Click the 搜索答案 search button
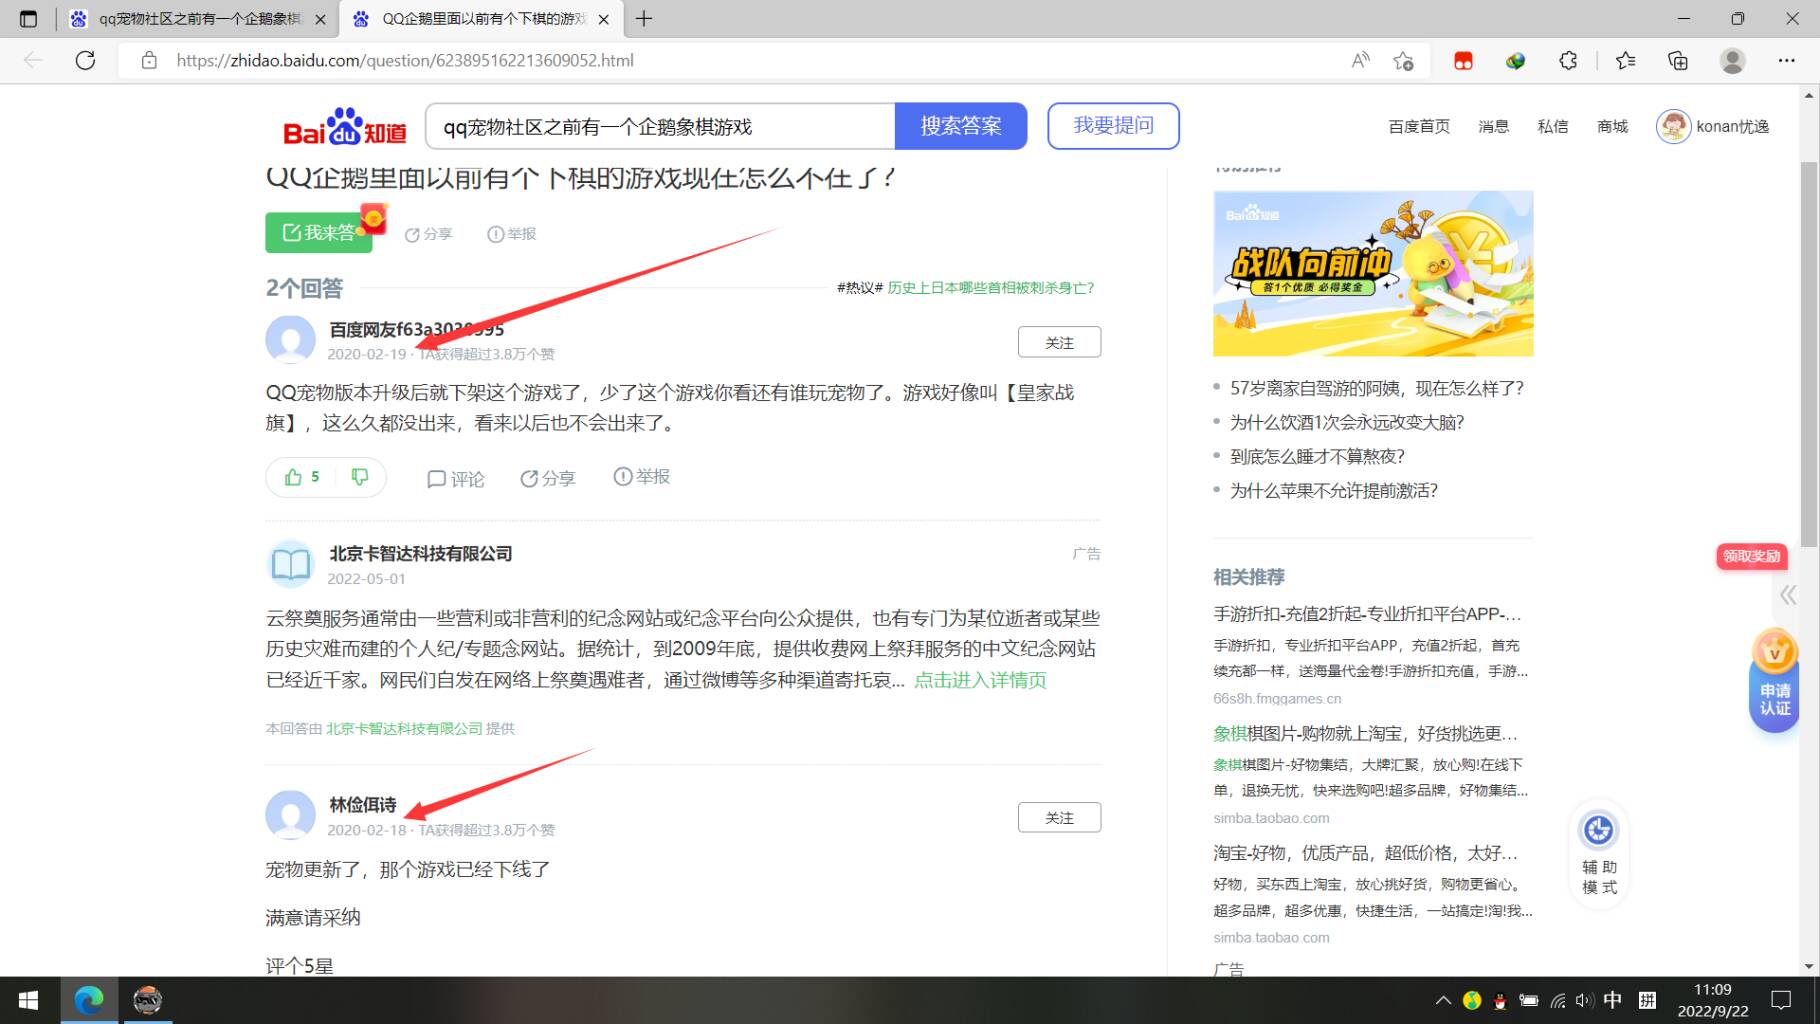This screenshot has height=1024, width=1820. [x=961, y=126]
